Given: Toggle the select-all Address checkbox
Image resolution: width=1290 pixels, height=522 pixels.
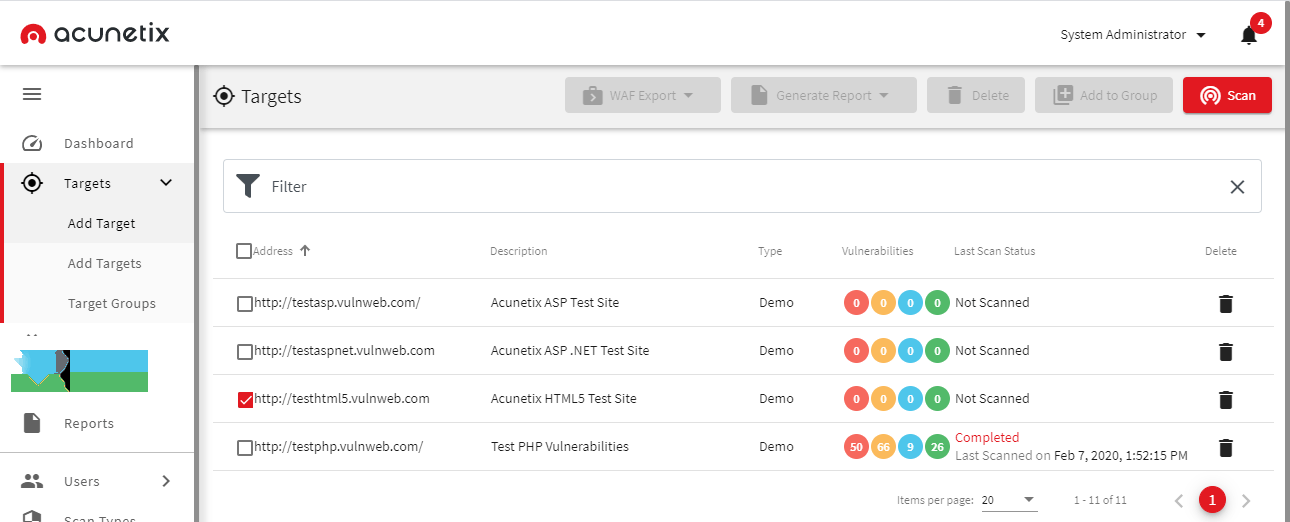Looking at the screenshot, I should 244,251.
